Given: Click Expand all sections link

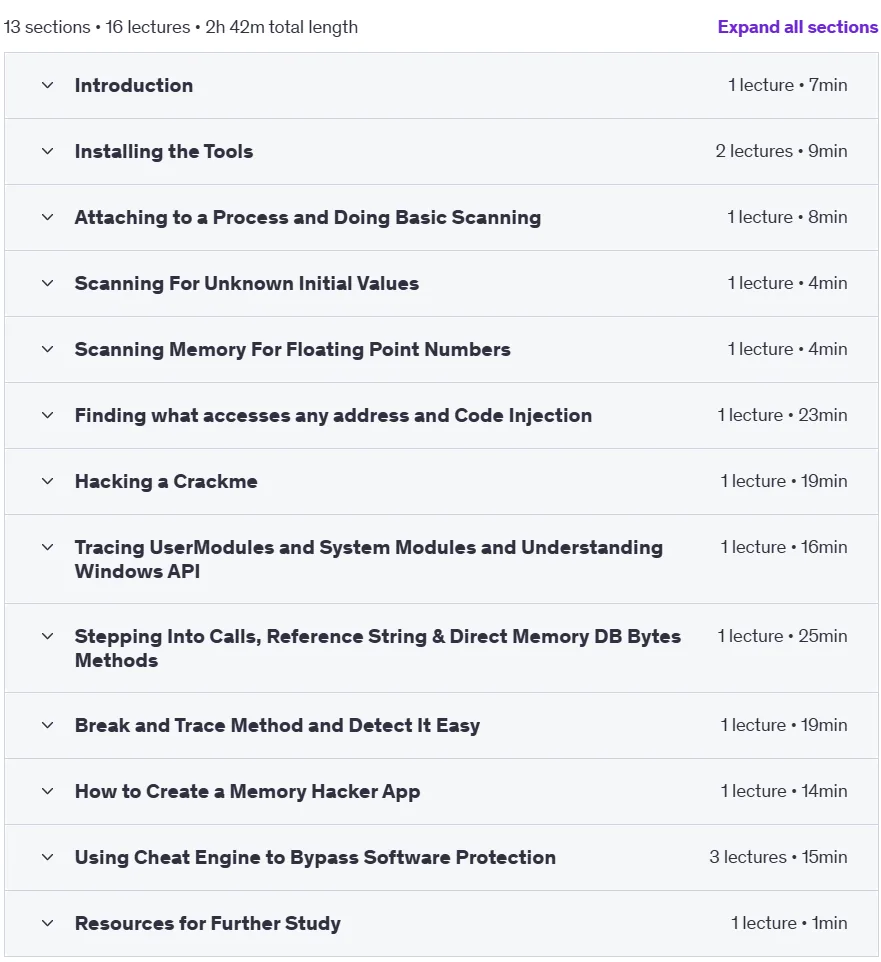Looking at the screenshot, I should [798, 27].
